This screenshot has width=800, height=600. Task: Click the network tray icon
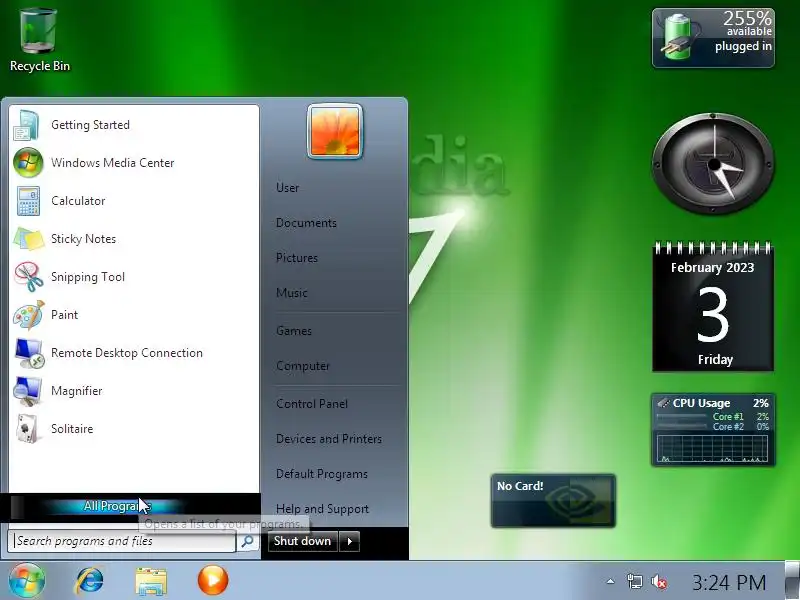tap(635, 582)
